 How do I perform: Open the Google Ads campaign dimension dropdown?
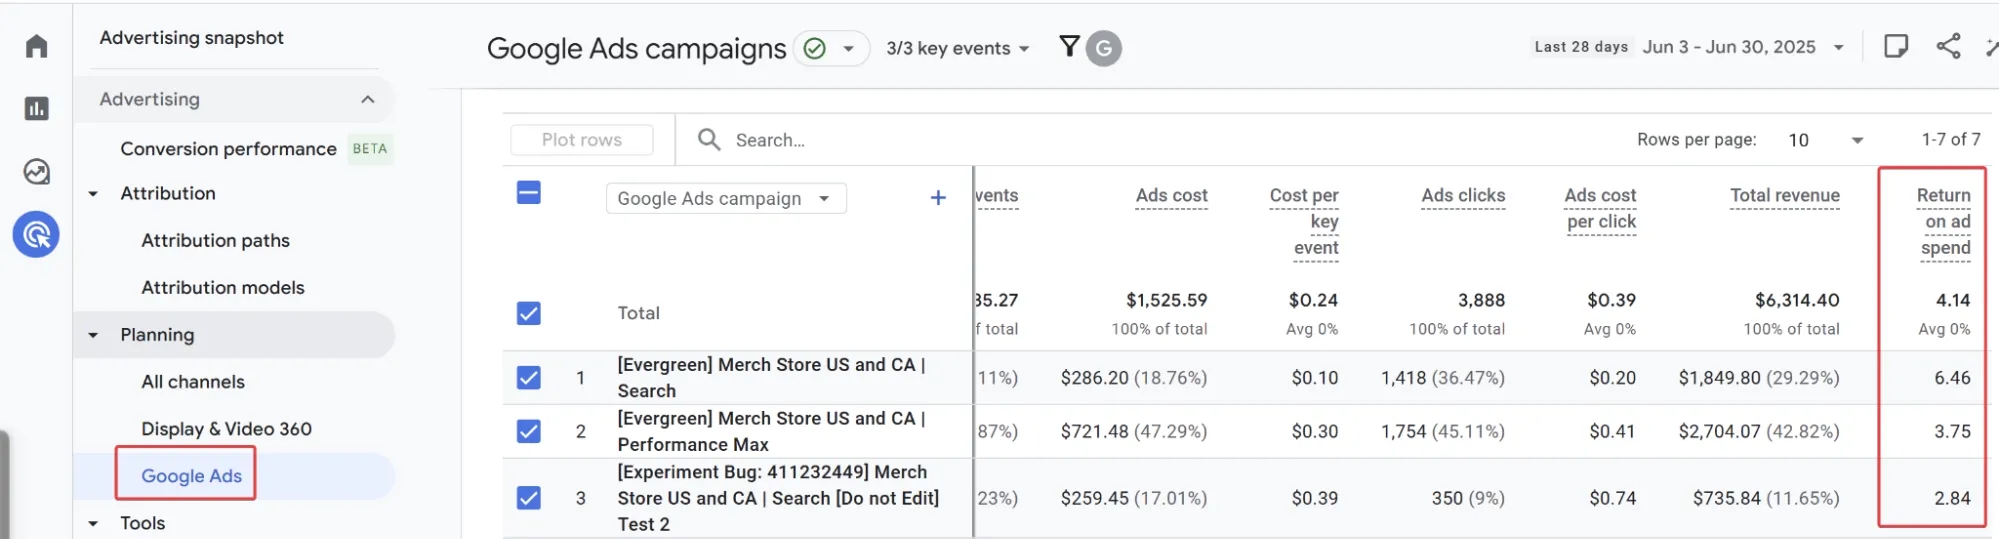[726, 198]
